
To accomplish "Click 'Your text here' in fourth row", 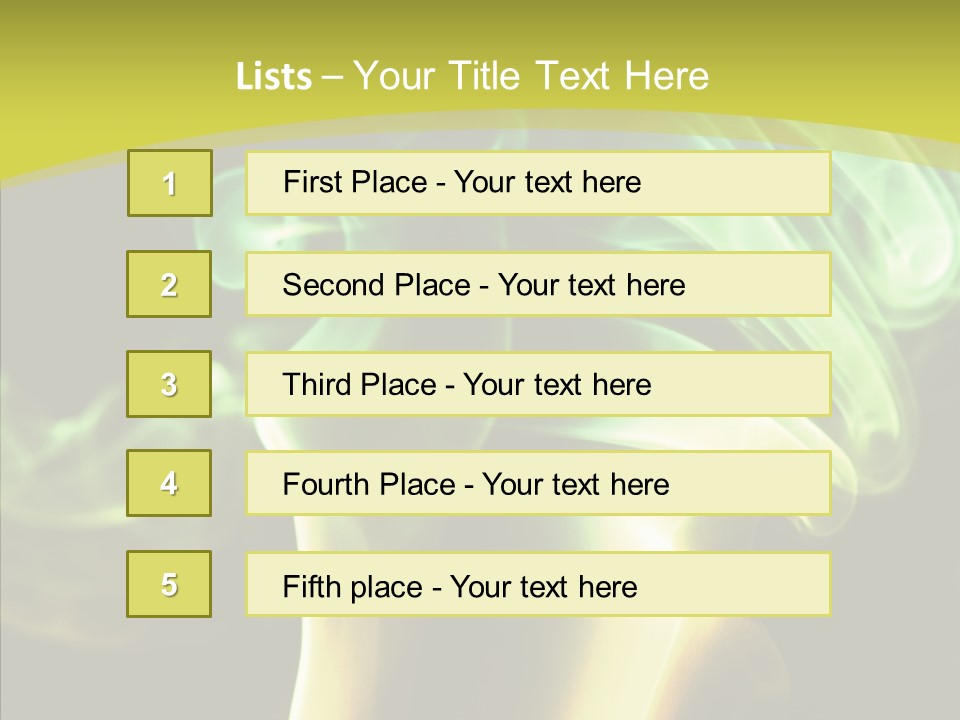I will pyautogui.click(x=575, y=485).
